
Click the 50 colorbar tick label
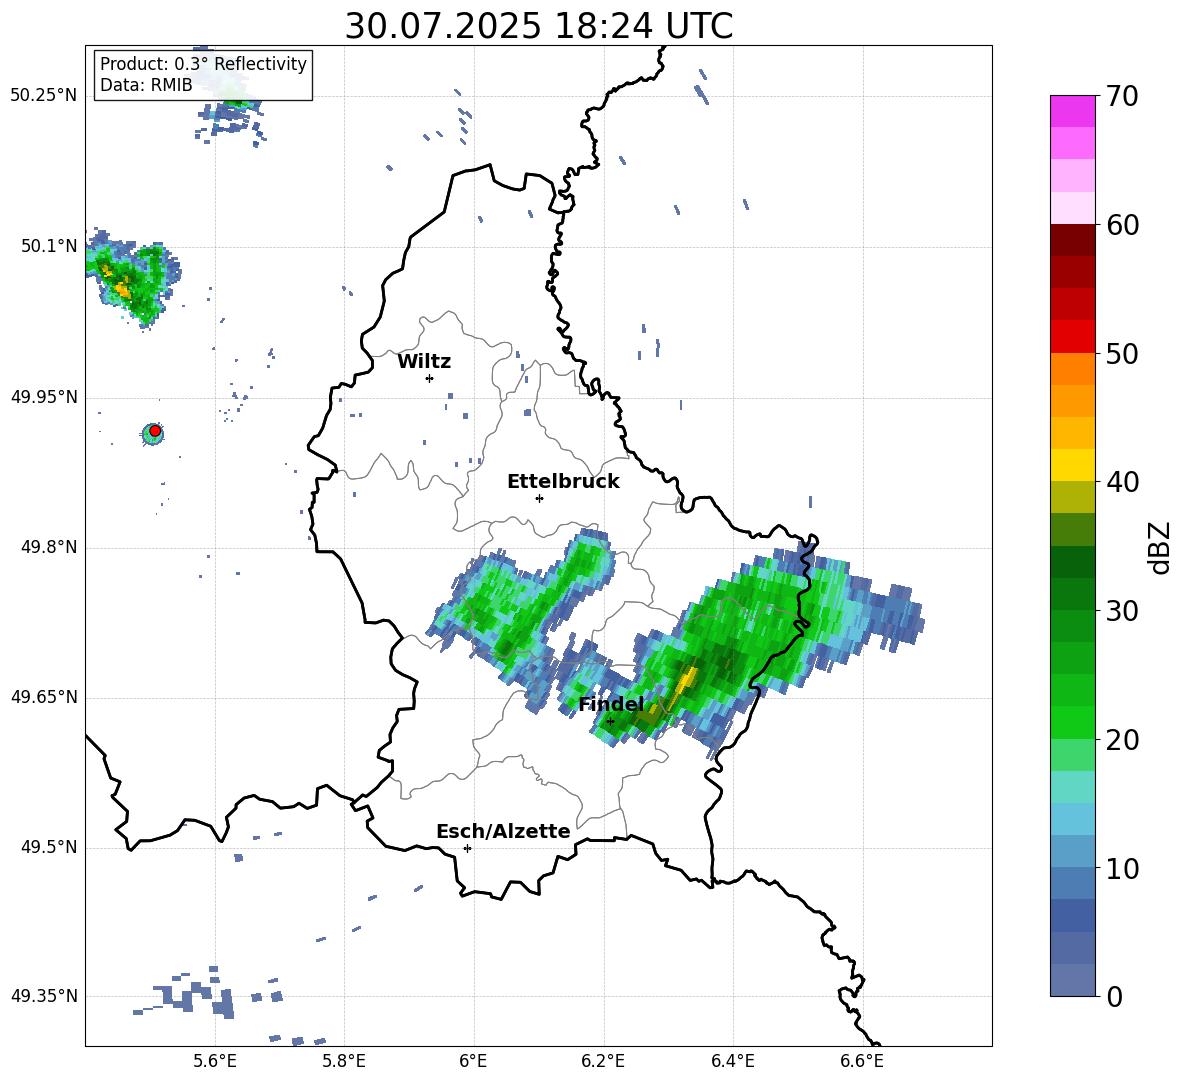(1121, 354)
